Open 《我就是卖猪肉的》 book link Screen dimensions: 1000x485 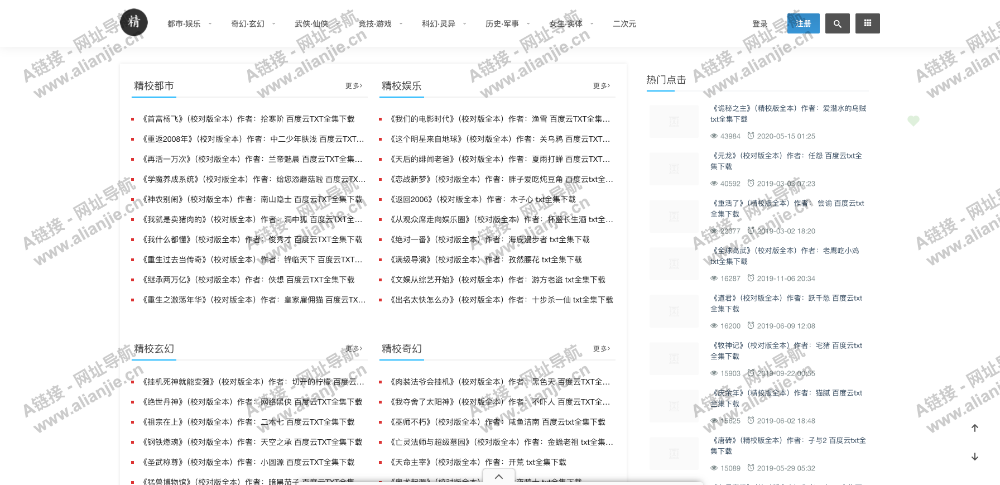click(x=252, y=220)
